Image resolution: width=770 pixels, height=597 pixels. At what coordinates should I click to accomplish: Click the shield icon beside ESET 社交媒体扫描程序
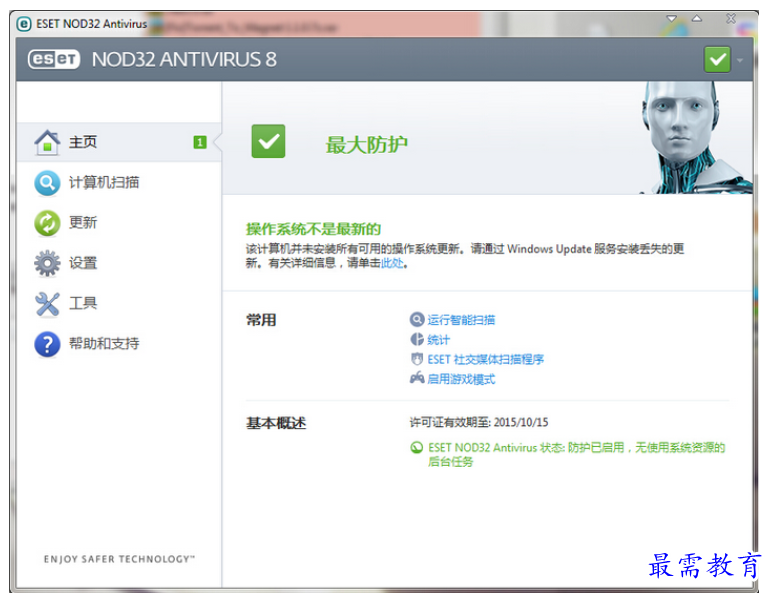click(x=417, y=359)
